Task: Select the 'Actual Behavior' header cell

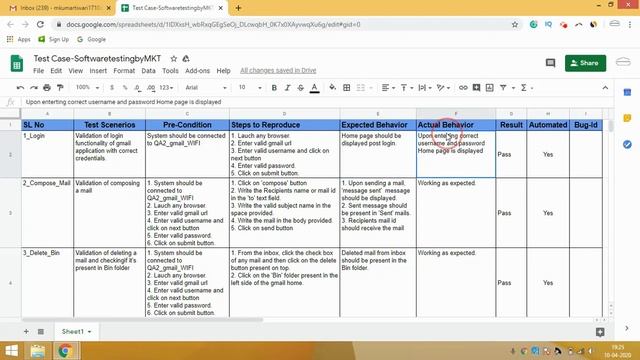Action: click(456, 125)
